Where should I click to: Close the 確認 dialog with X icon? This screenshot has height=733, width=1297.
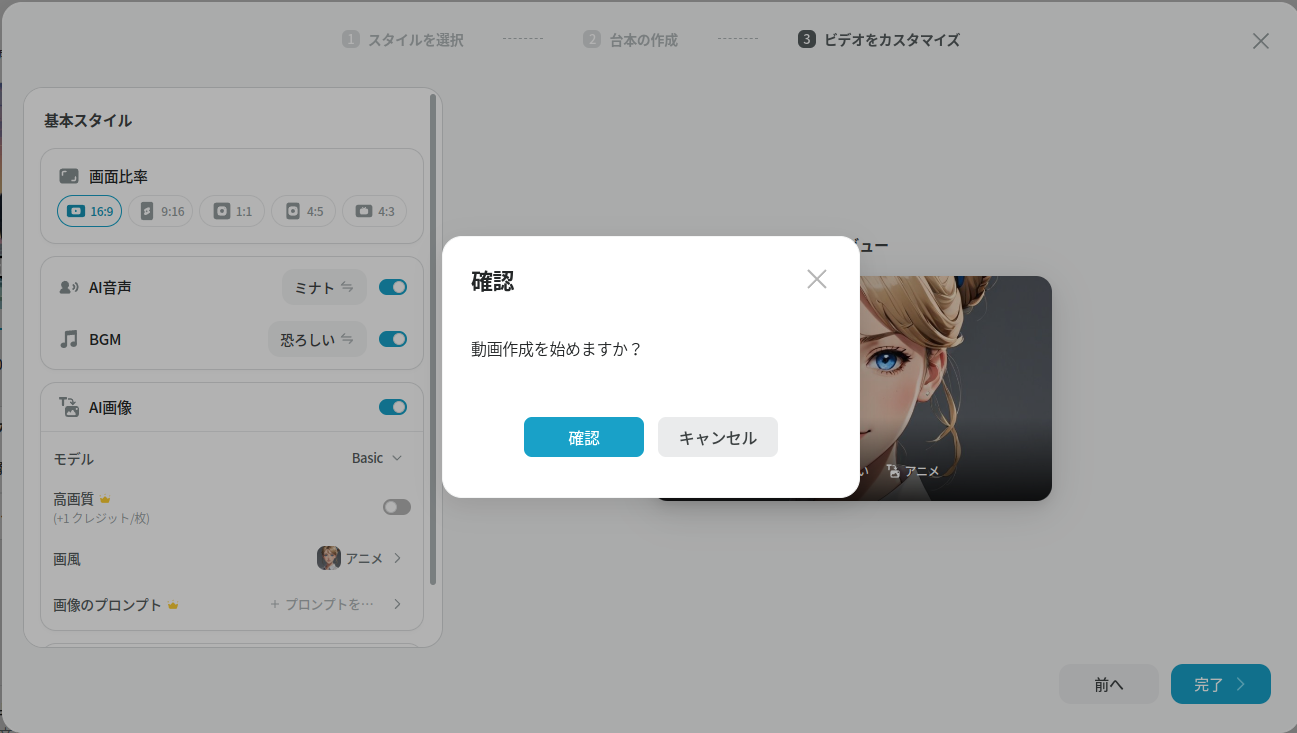click(817, 279)
